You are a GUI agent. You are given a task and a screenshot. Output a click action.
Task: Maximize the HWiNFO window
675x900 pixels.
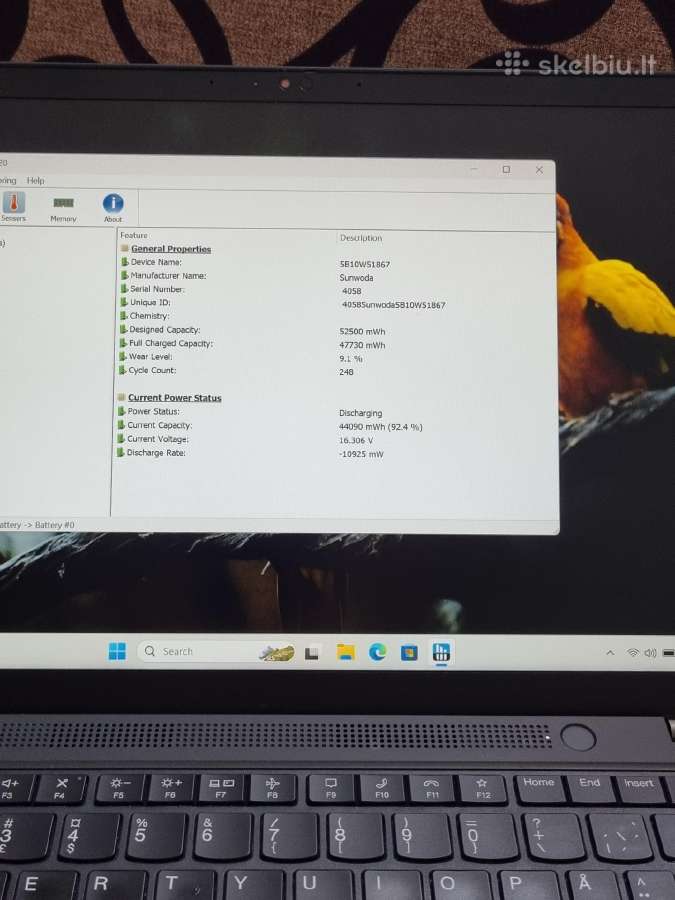[x=506, y=169]
